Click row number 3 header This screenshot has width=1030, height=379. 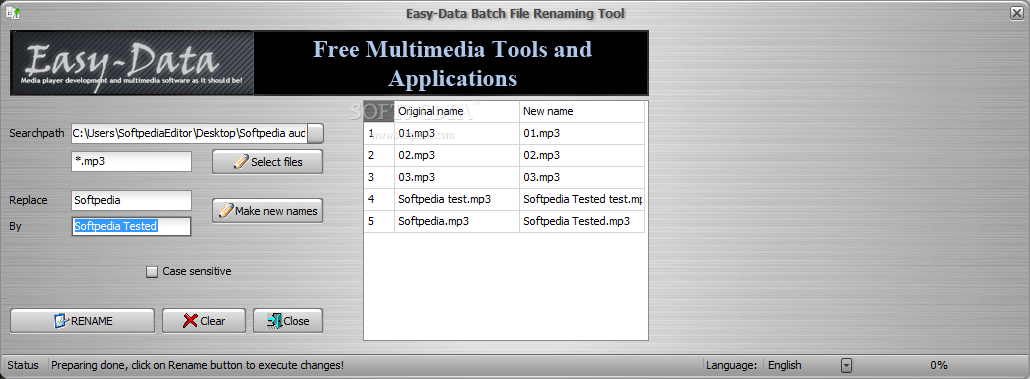(x=379, y=177)
